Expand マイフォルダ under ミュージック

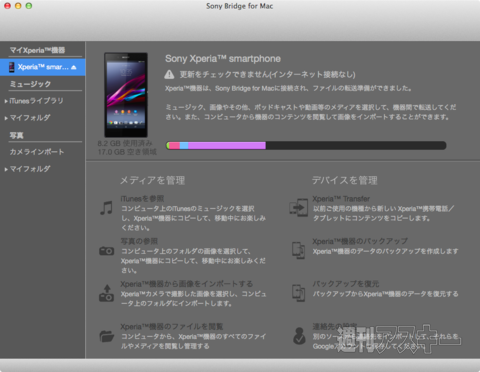[6, 118]
